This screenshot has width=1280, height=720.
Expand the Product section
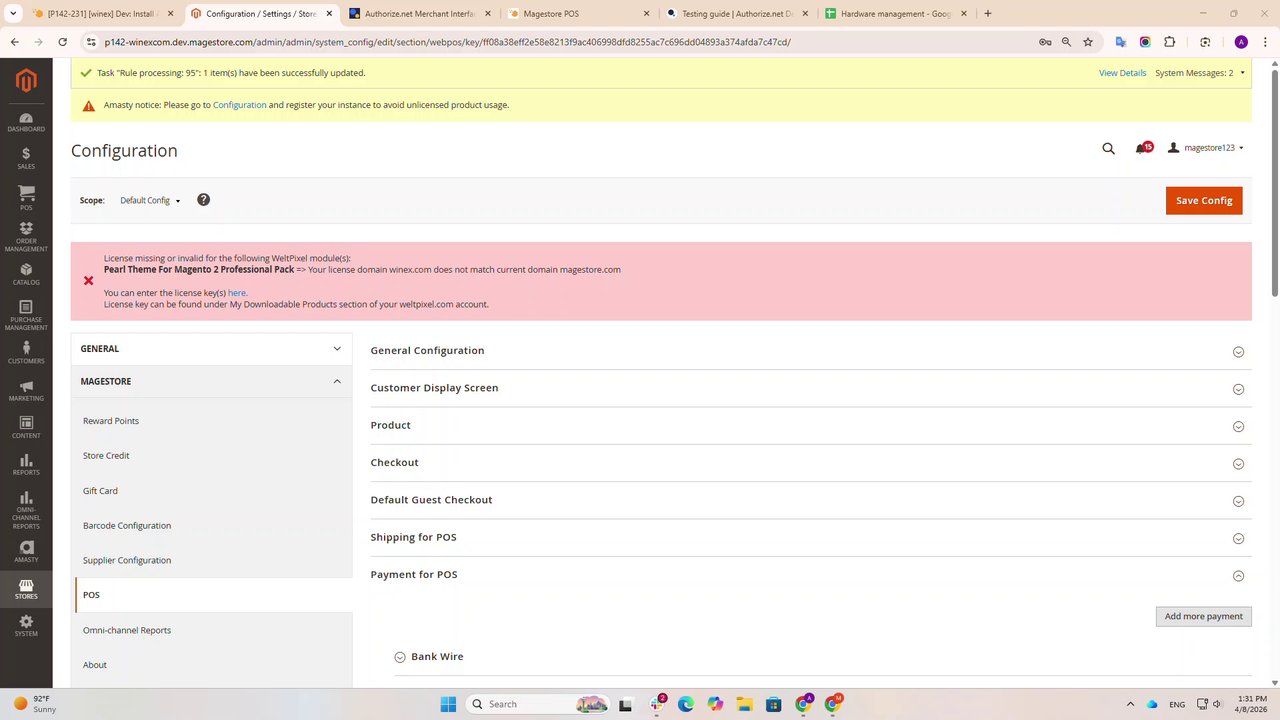[811, 425]
